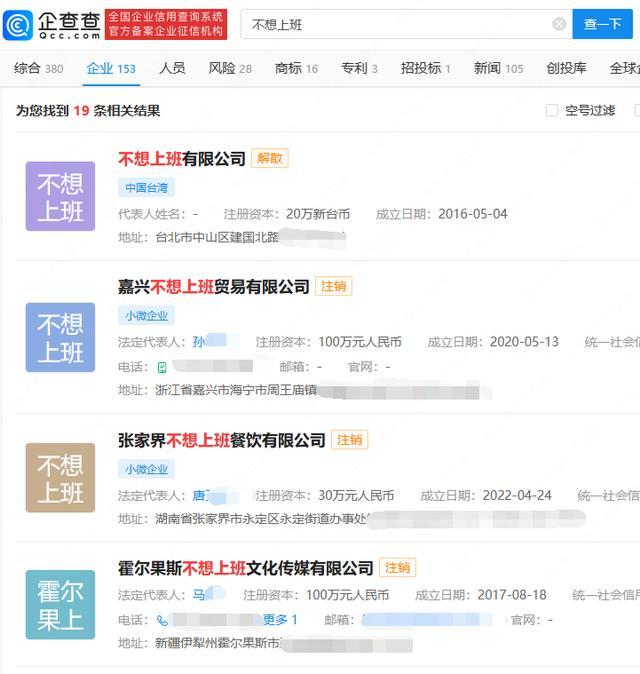Click the red banner 全国企业信用查询系统
This screenshot has width=640, height=674.
pos(166,24)
